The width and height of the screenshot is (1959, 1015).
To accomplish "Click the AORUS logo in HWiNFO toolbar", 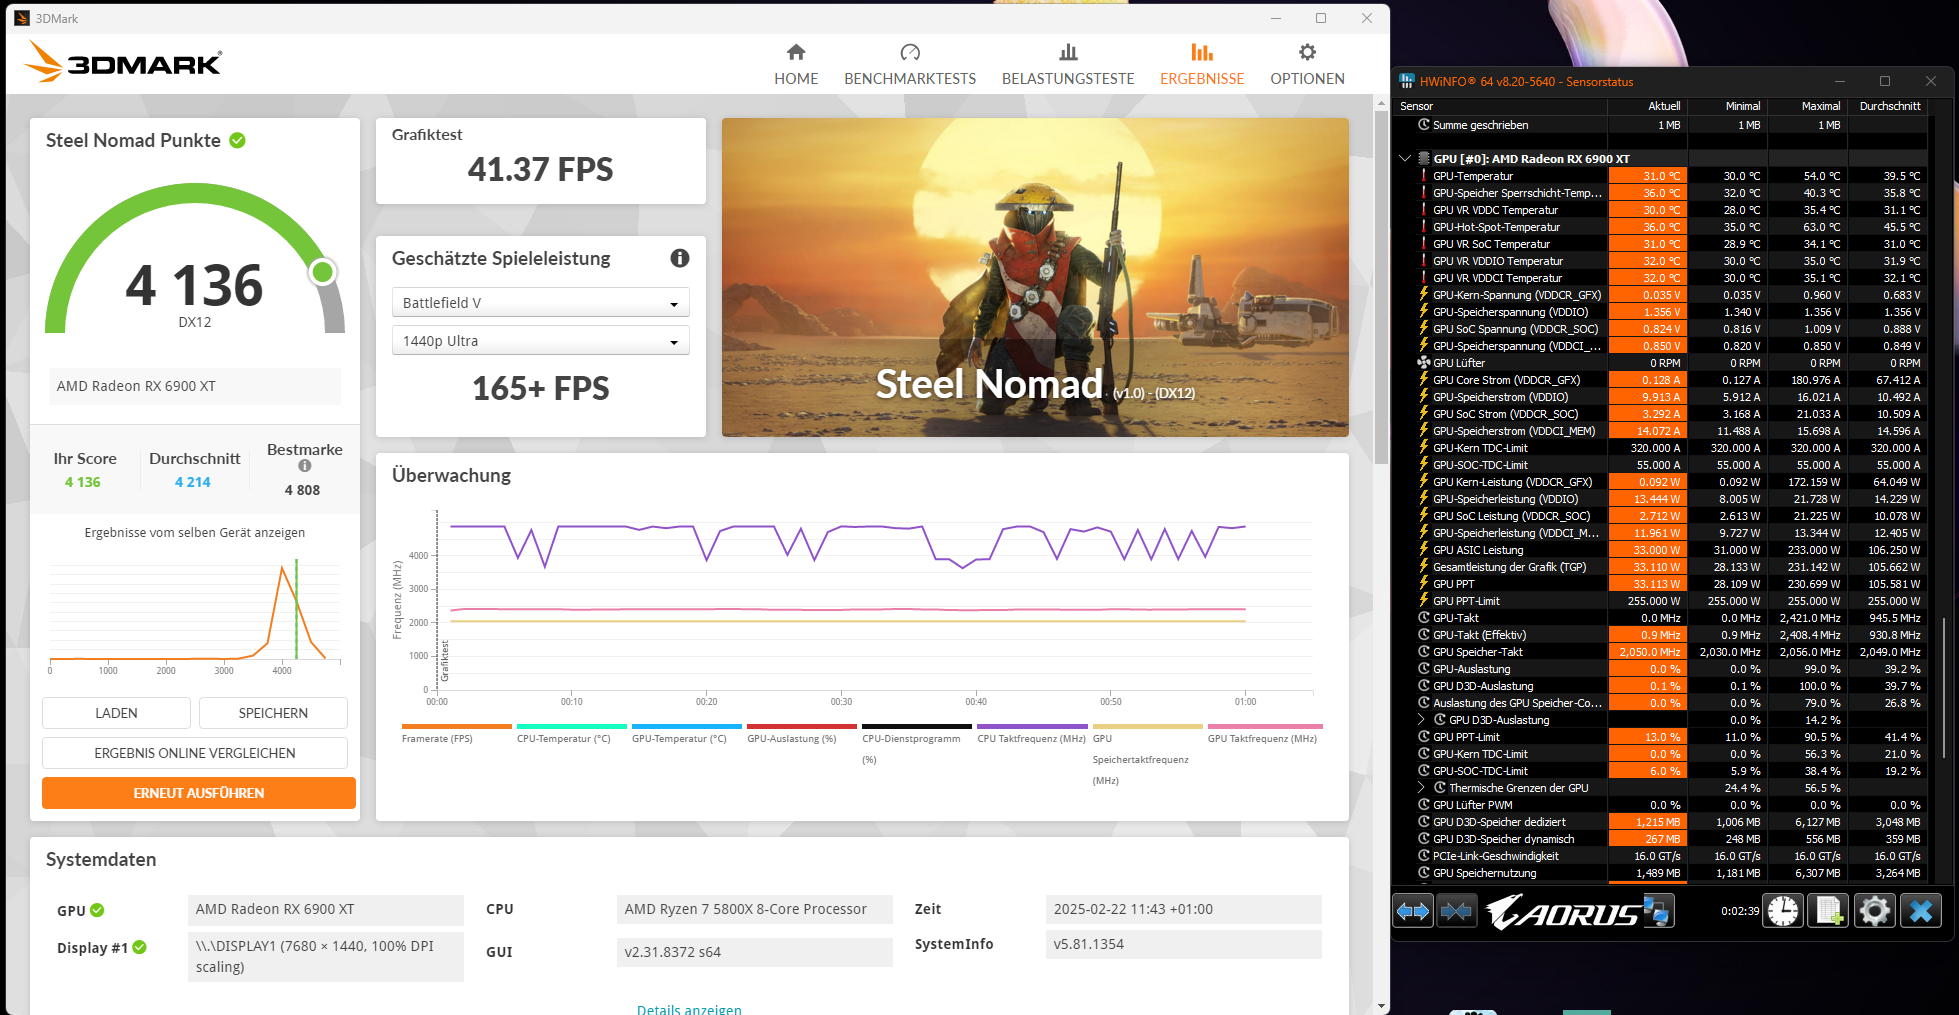I will tap(1562, 912).
